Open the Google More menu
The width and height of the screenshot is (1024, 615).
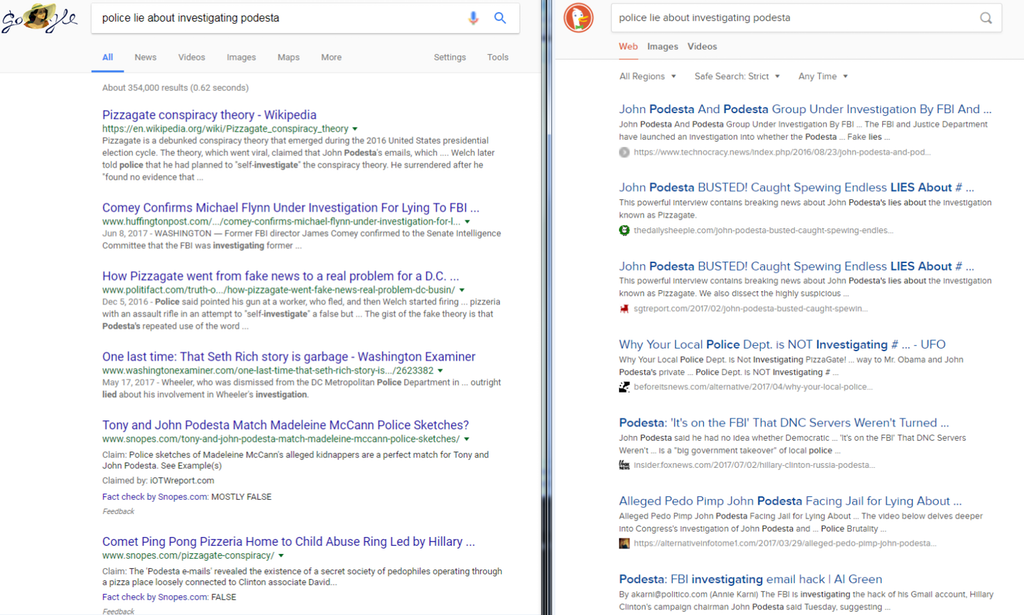(331, 57)
